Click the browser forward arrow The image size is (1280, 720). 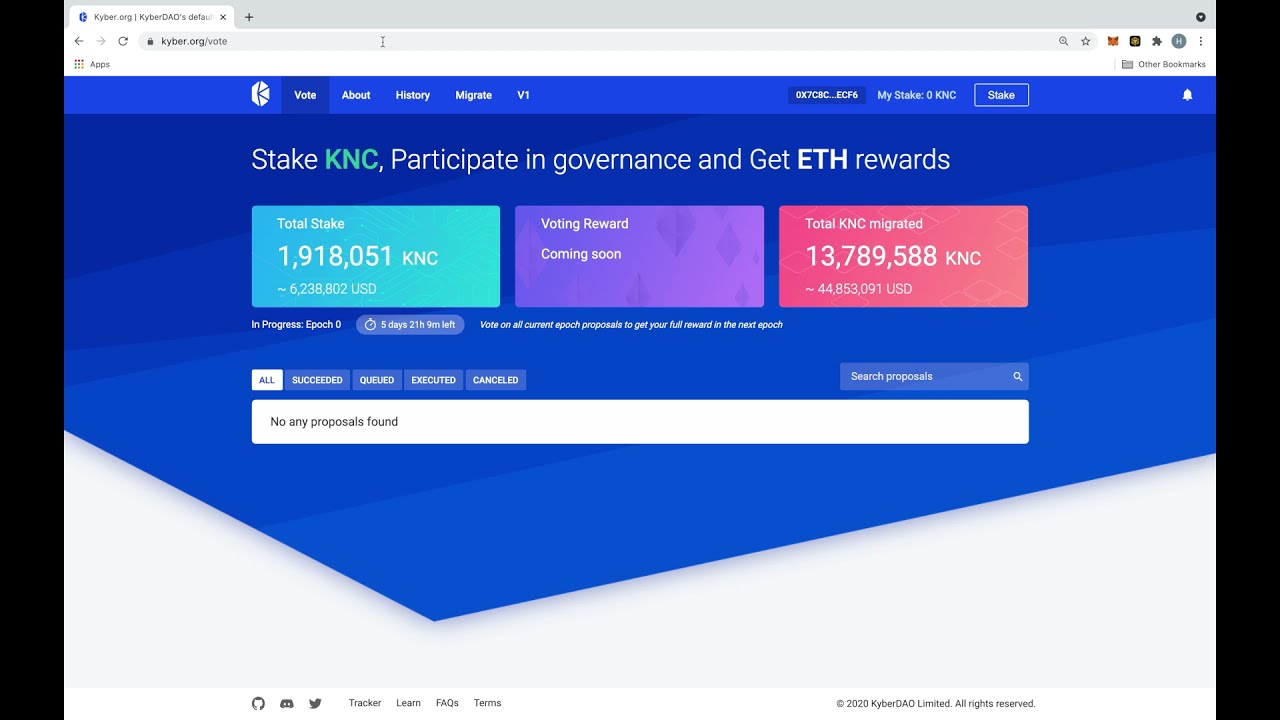pos(101,41)
